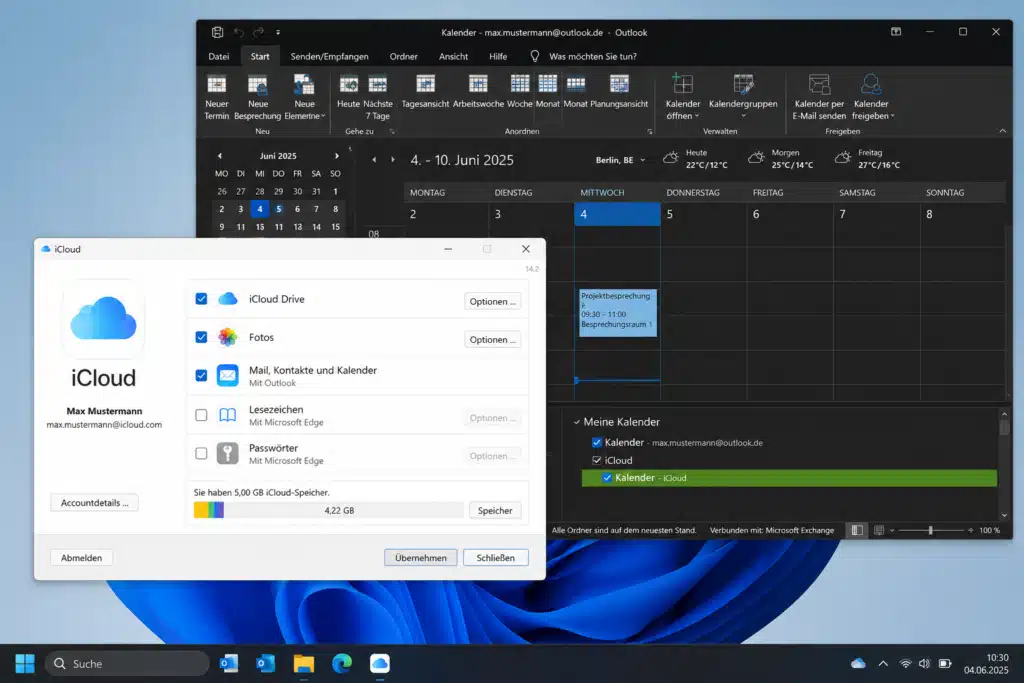The width and height of the screenshot is (1024, 683).
Task: Click Windows taskbar Suche field
Action: (127, 663)
